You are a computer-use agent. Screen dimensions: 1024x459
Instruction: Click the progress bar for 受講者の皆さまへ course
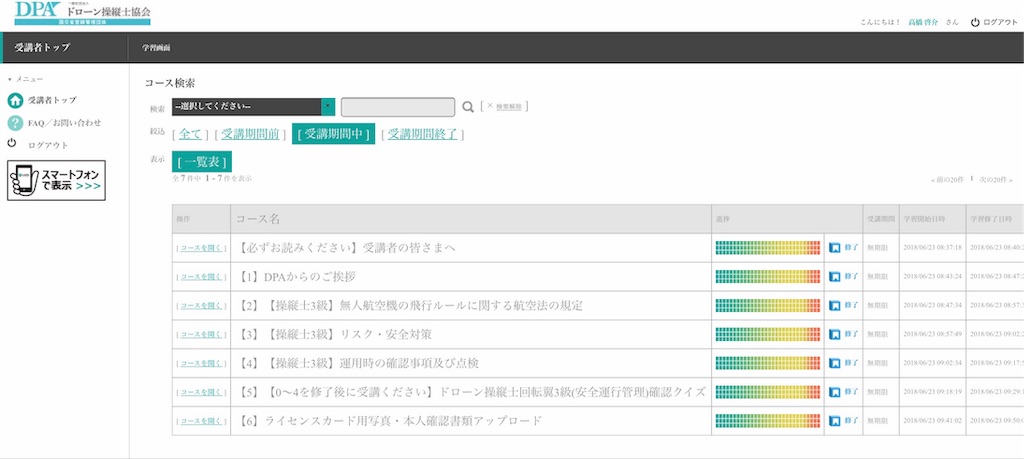pyautogui.click(x=767, y=247)
